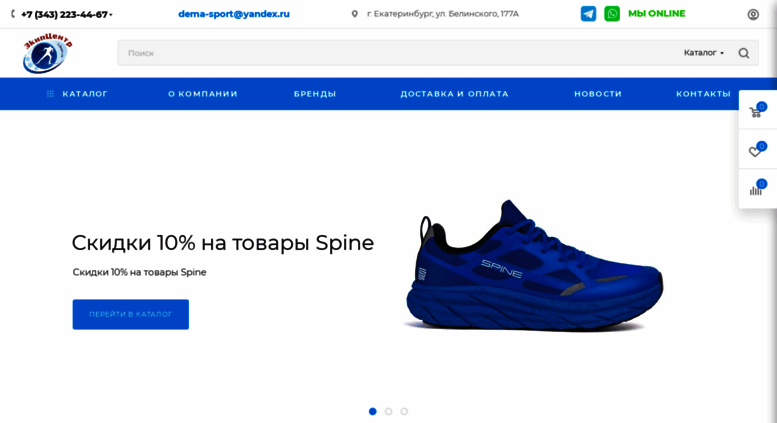This screenshot has width=777, height=423.
Task: Select the second slider dot
Action: (388, 411)
